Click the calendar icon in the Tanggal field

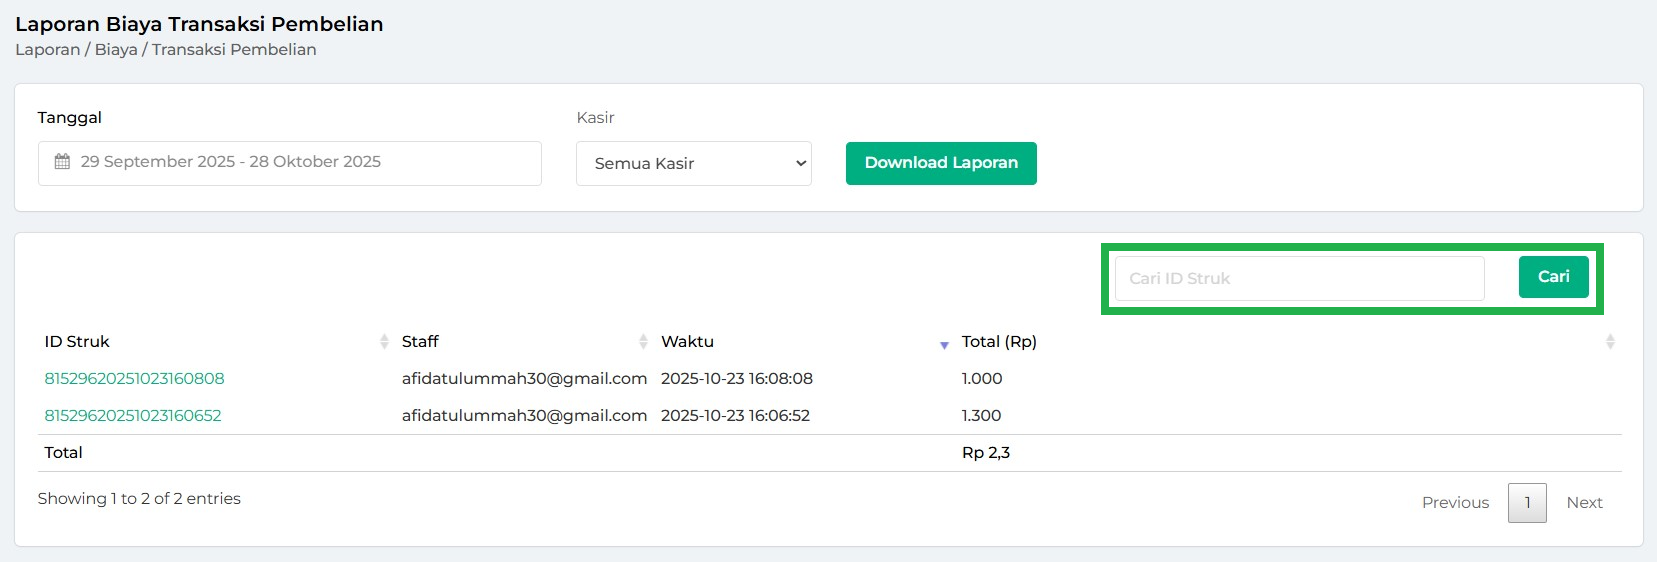62,162
